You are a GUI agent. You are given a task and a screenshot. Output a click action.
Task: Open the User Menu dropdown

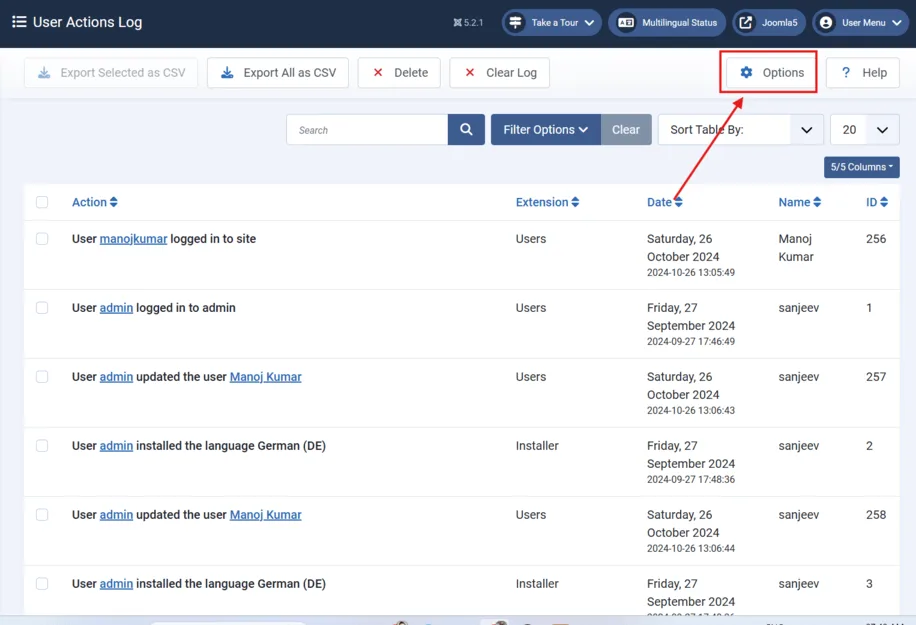(861, 23)
